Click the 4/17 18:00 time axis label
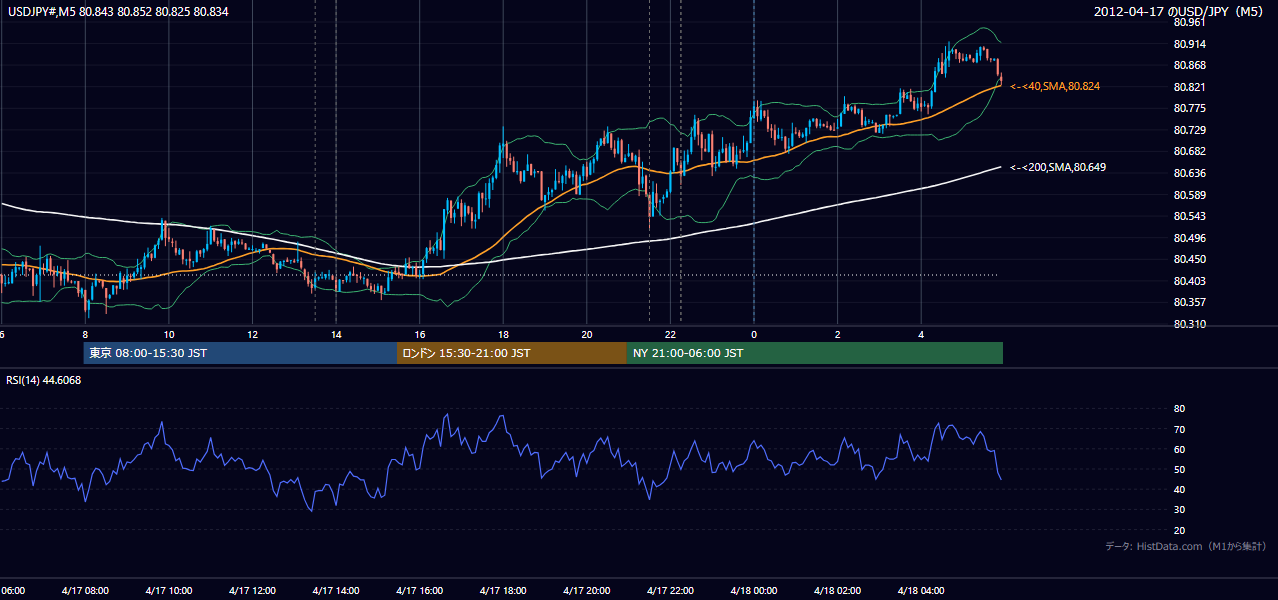 pos(503,590)
